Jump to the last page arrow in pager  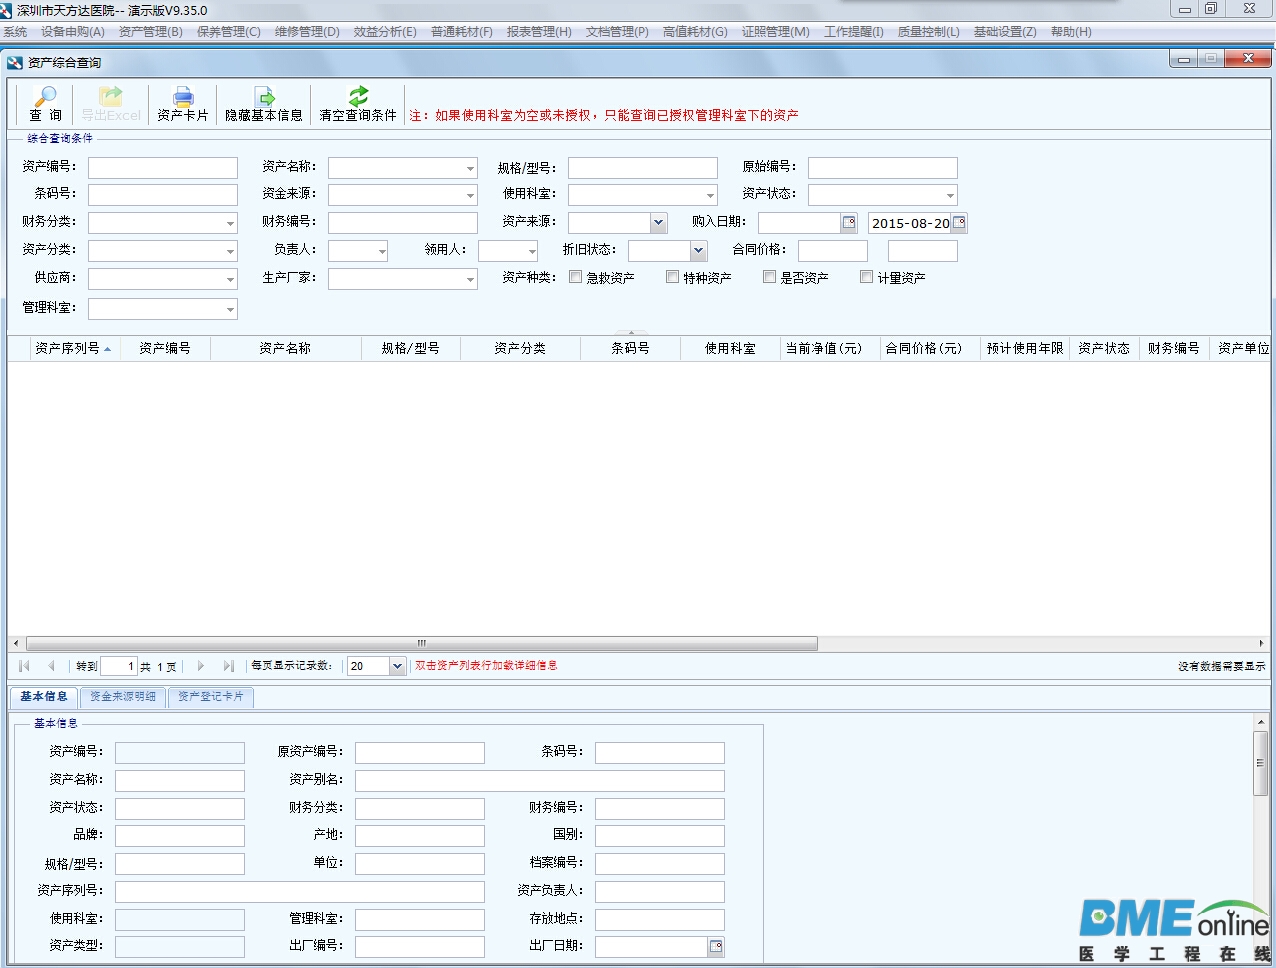click(x=228, y=666)
